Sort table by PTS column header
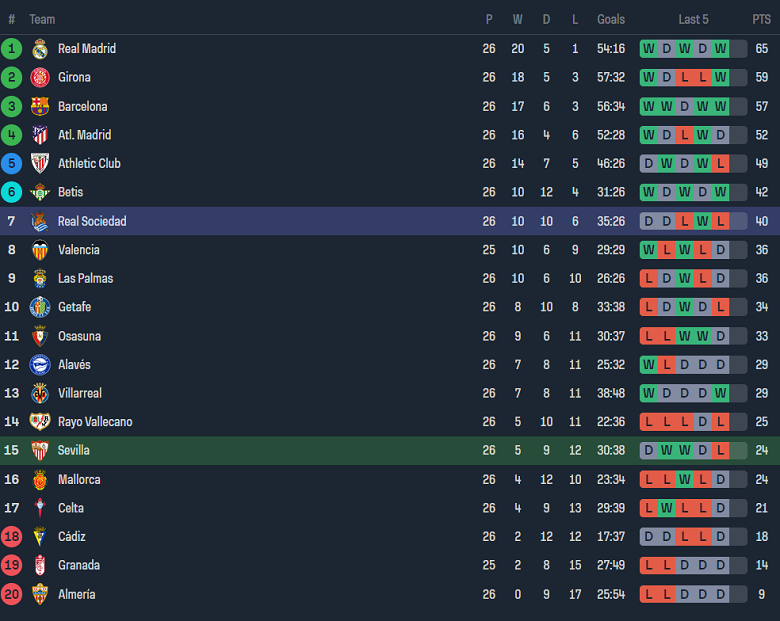This screenshot has height=621, width=780. tap(762, 19)
